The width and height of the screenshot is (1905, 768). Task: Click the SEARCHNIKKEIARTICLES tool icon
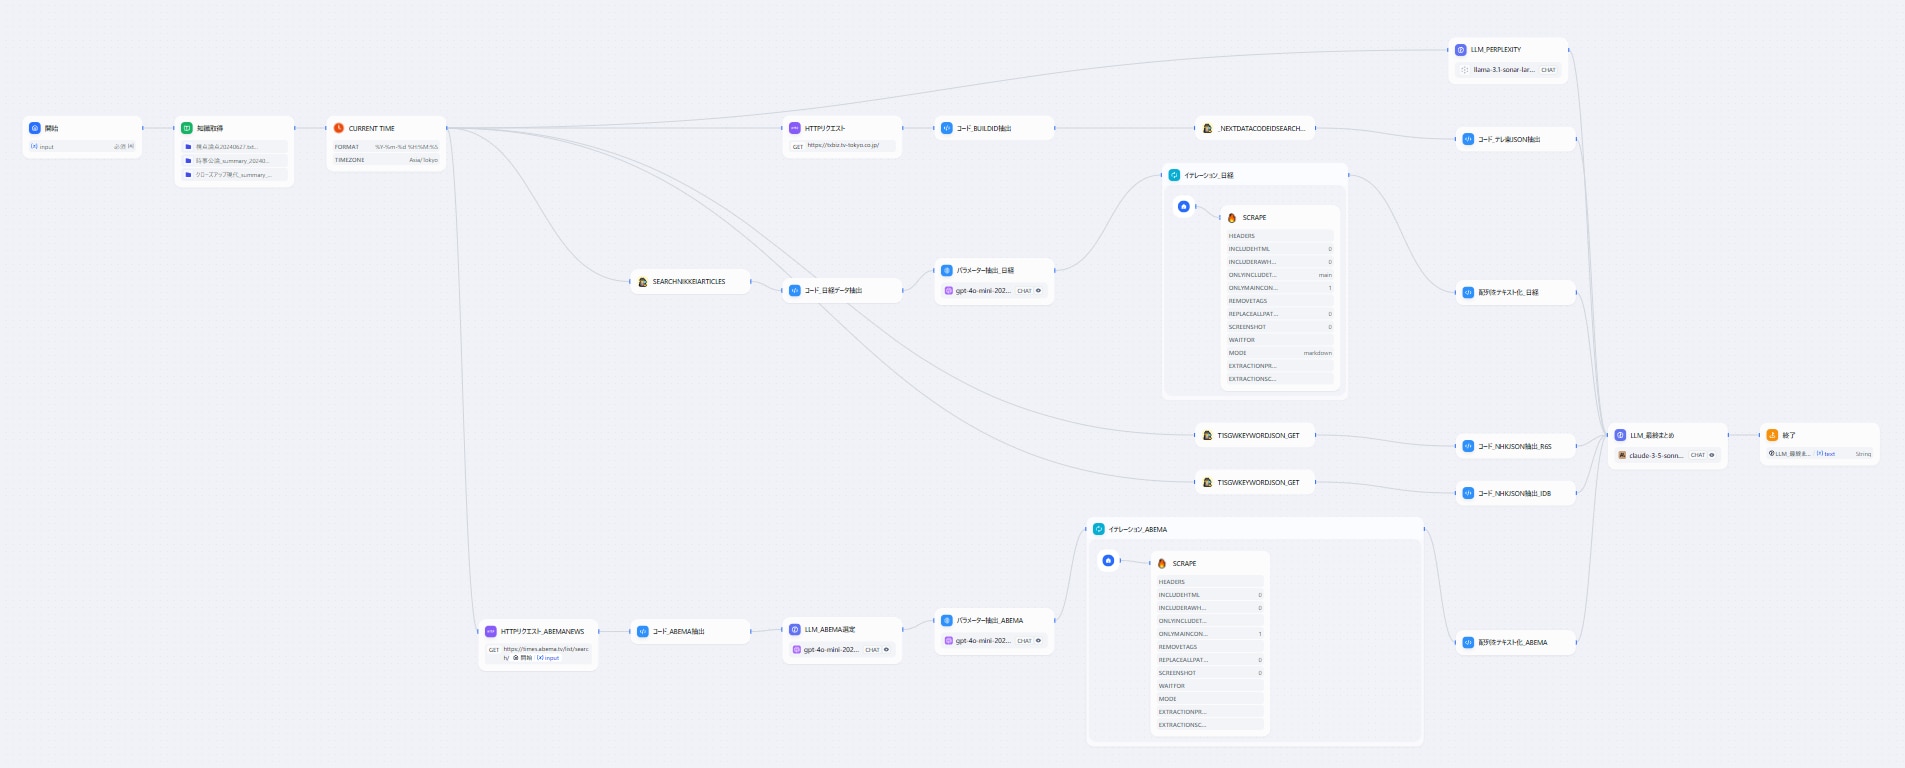(643, 282)
